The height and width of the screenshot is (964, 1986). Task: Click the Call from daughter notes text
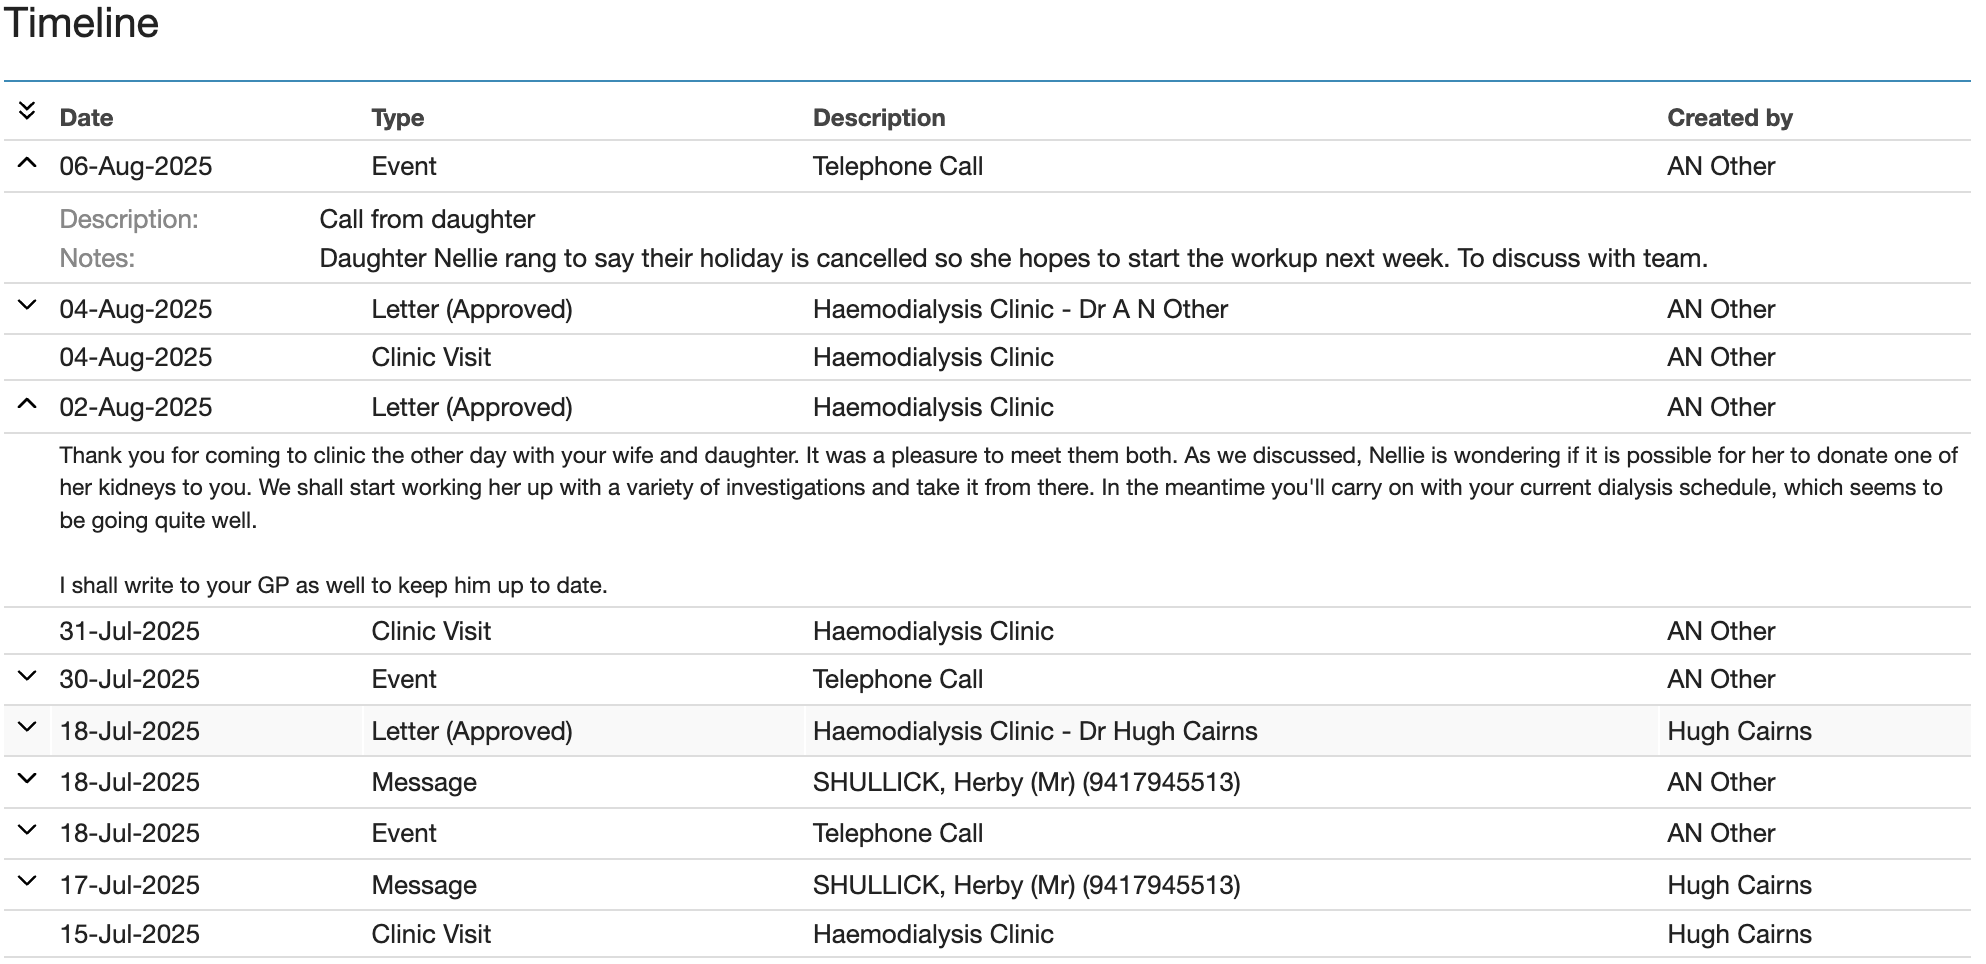1012,258
